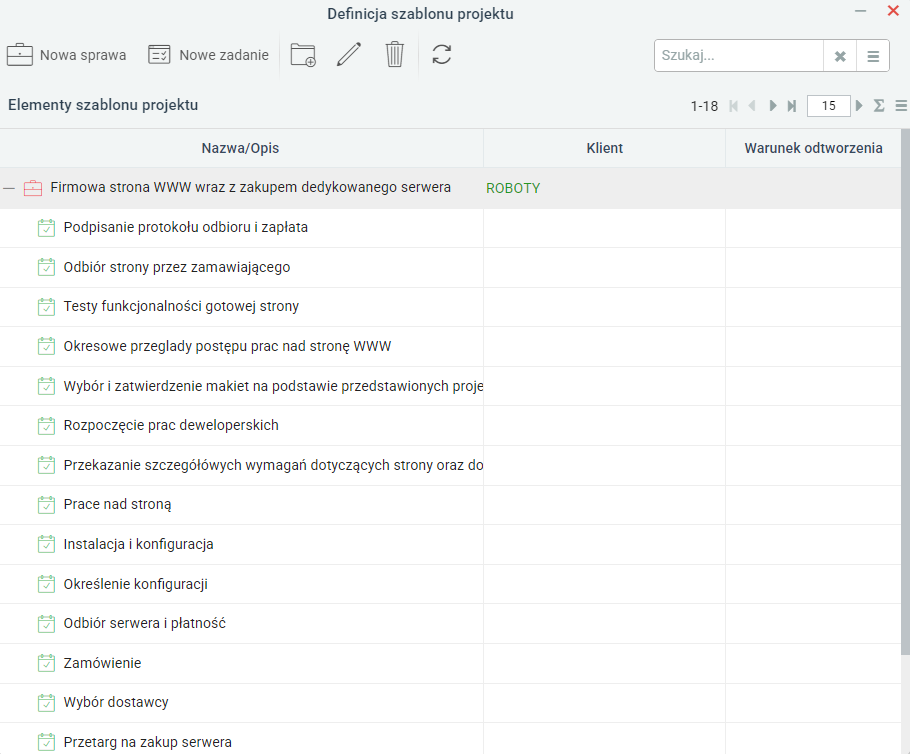
Task: Click the task icon of Wybór i zatwierdzenie makiet
Action: coord(46,386)
